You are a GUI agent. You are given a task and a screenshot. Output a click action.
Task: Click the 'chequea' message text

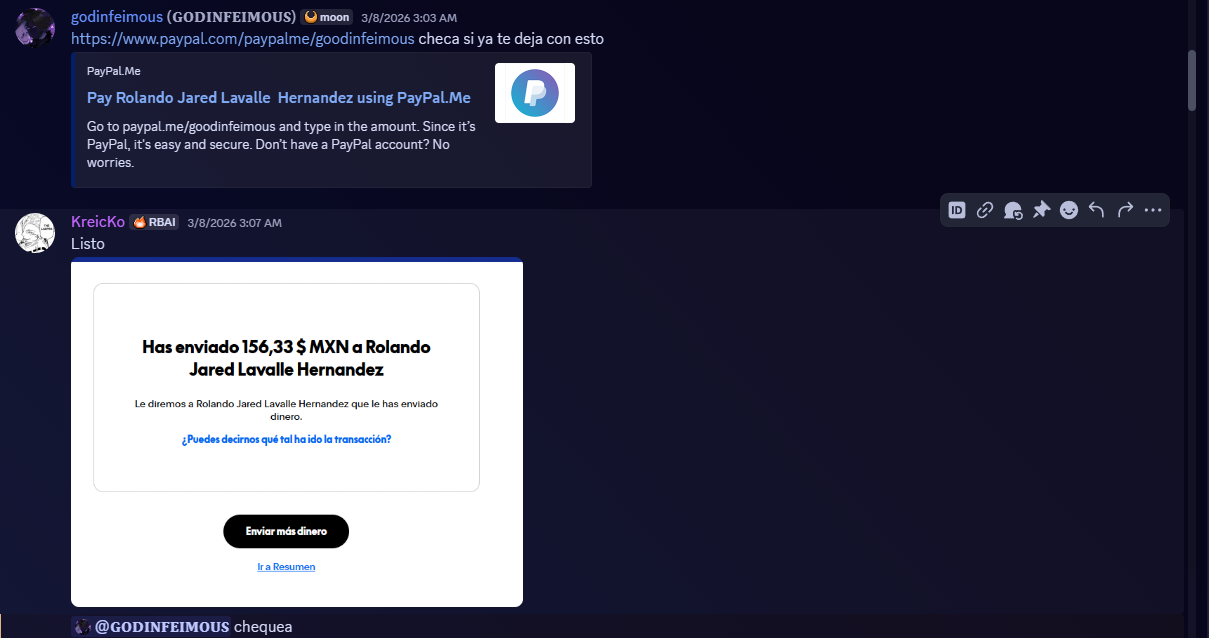[263, 627]
